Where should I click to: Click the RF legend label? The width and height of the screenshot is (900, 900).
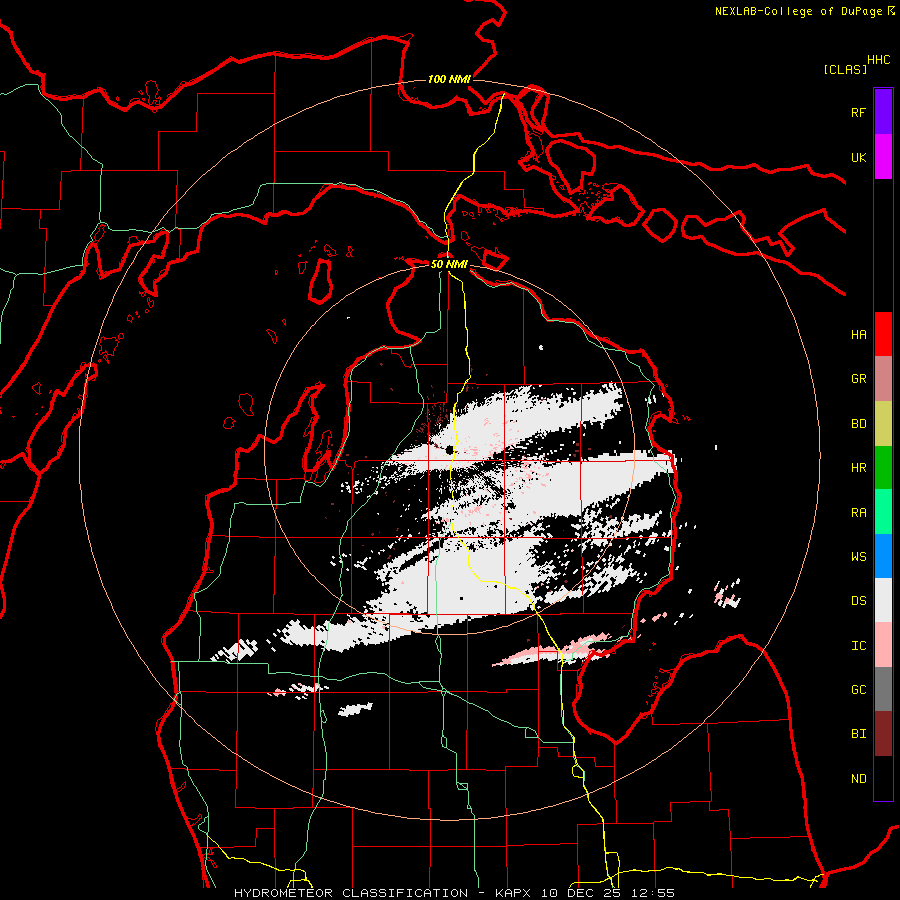coord(858,112)
